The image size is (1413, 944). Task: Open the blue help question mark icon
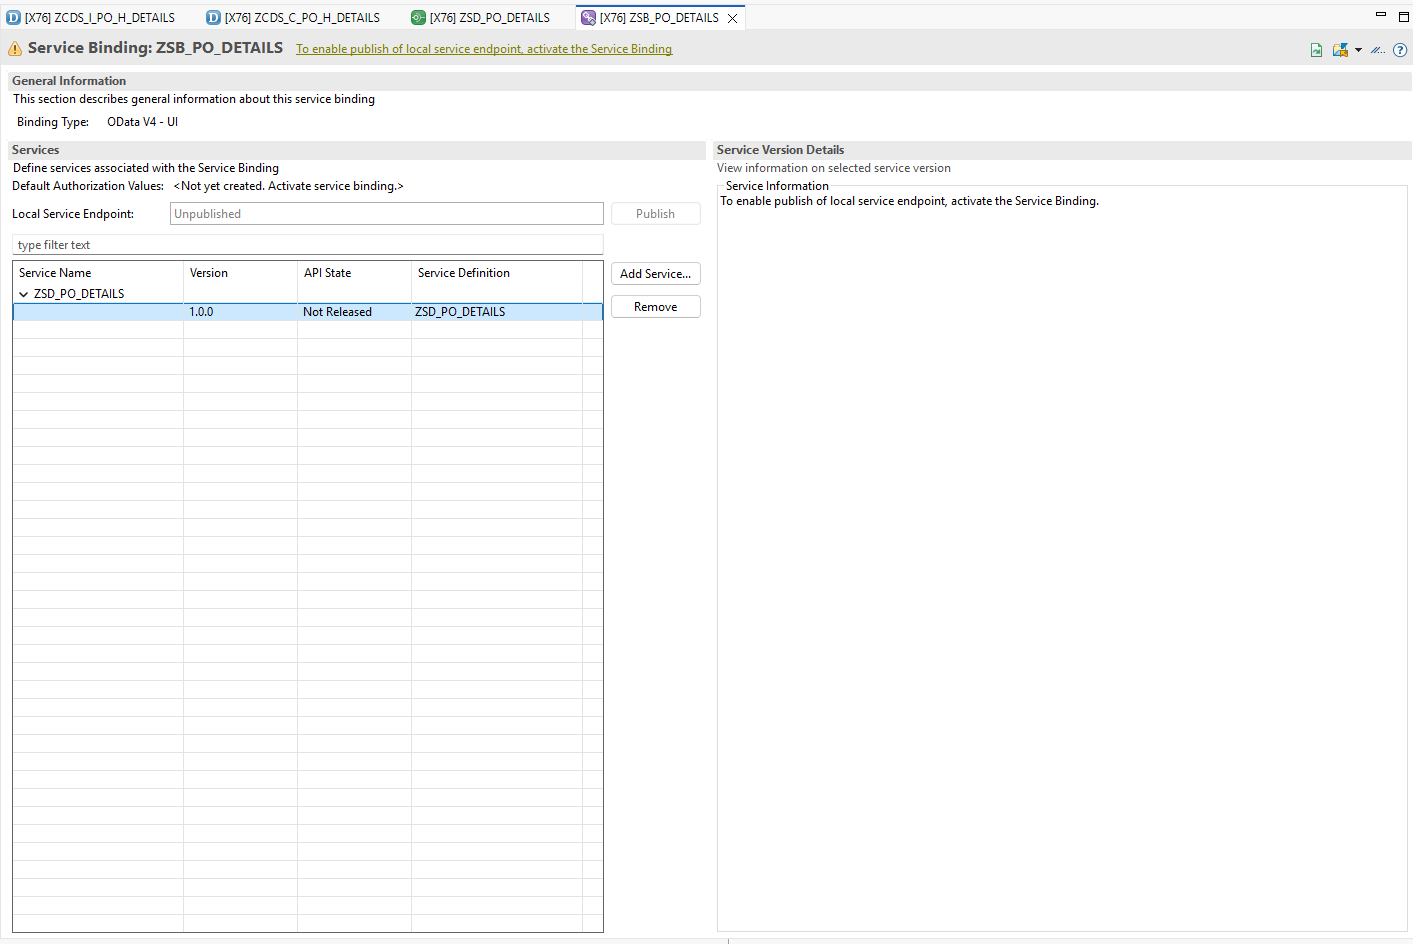click(1400, 50)
